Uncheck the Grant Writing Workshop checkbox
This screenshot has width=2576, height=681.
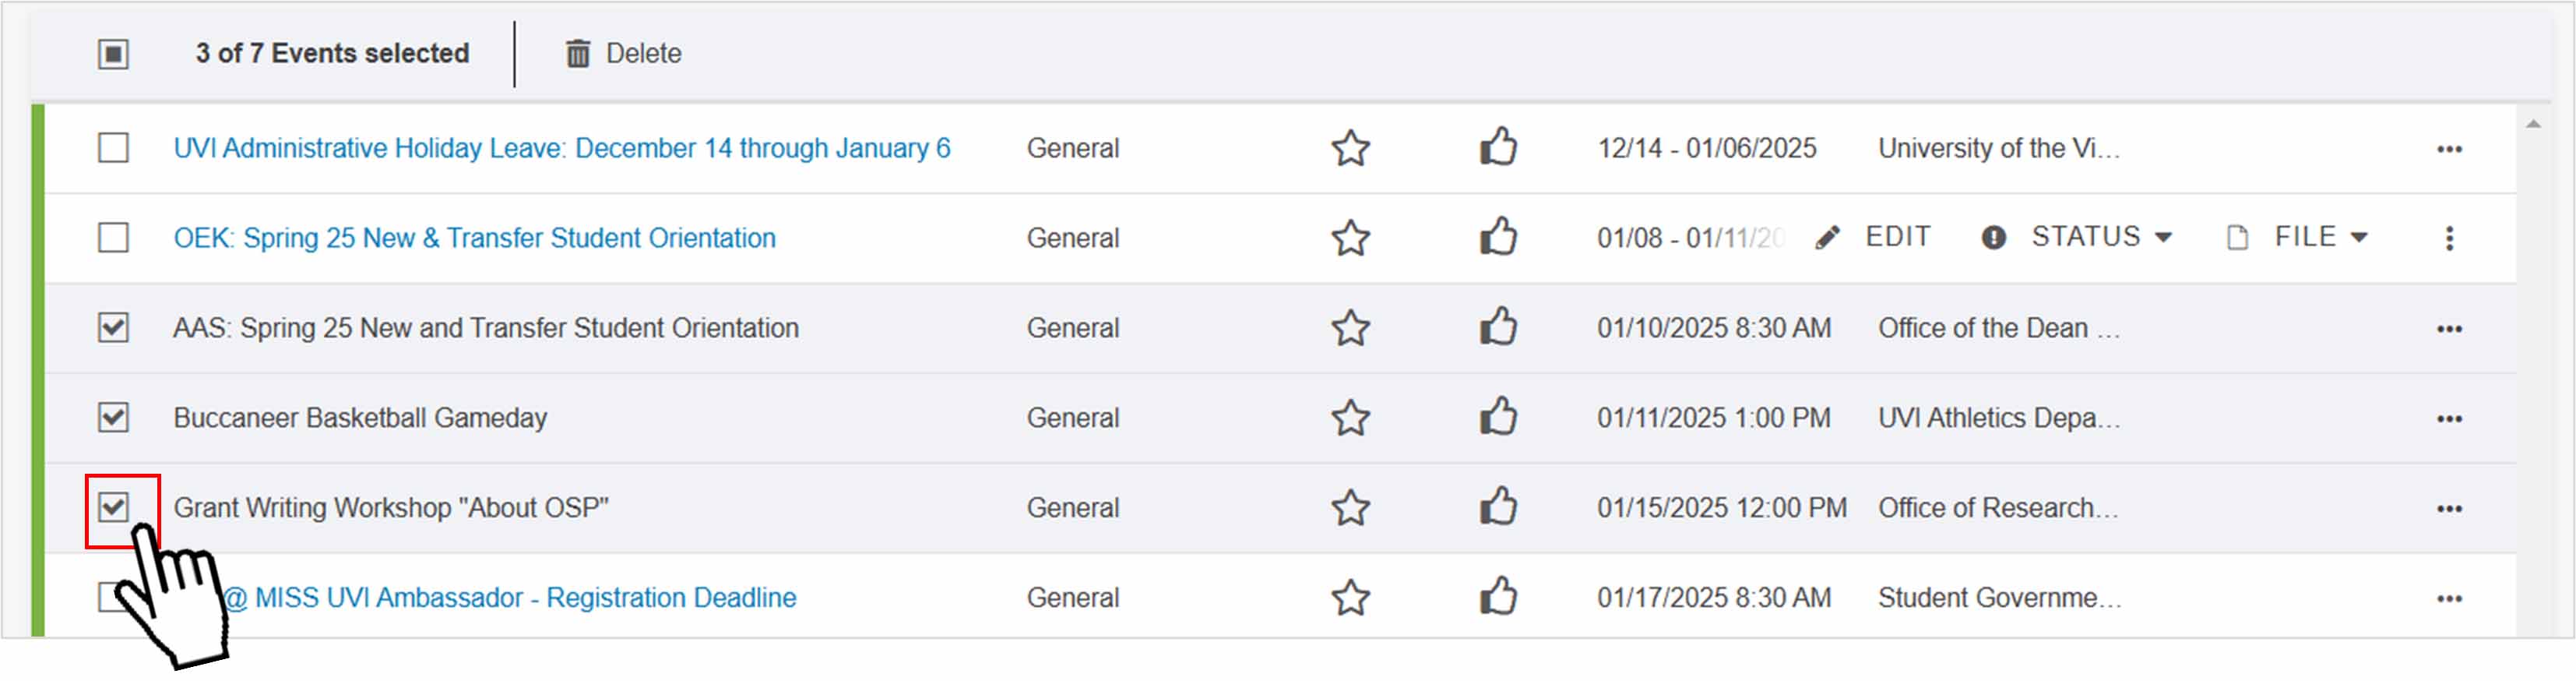tap(114, 507)
